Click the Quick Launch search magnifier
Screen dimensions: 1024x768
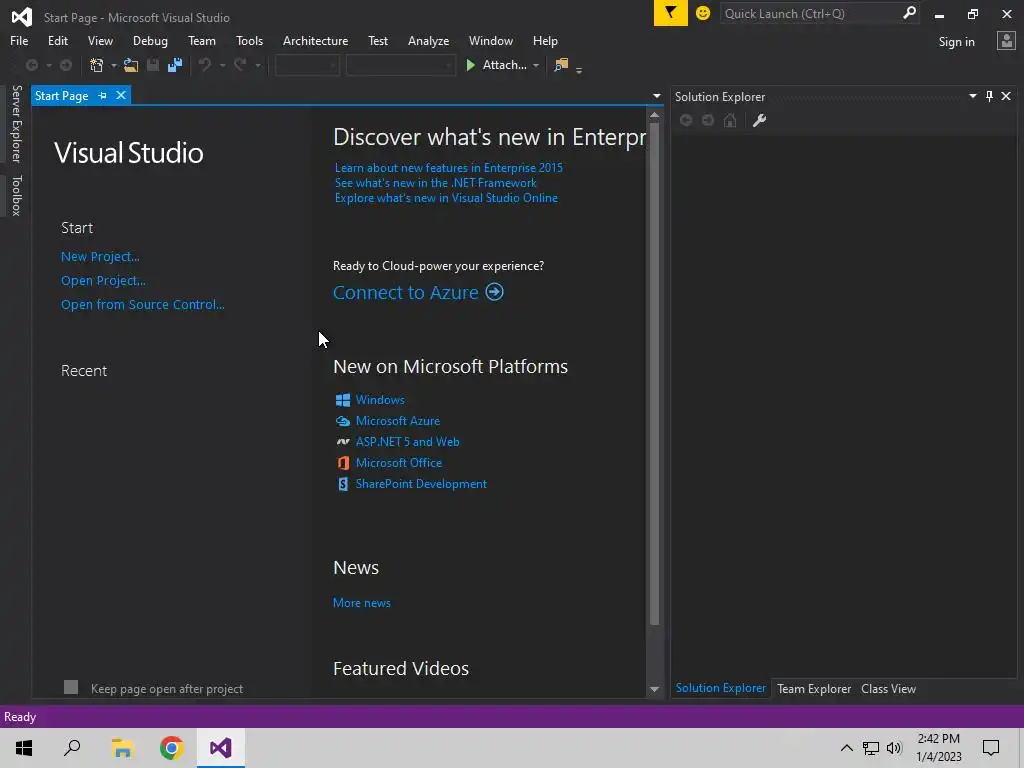coord(909,13)
